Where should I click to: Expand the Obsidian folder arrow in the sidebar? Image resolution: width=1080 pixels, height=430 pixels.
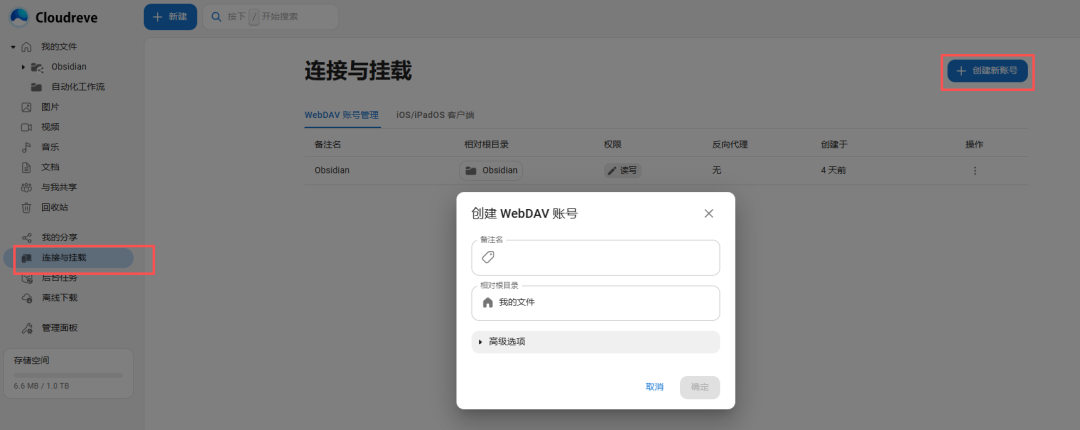click(23, 67)
